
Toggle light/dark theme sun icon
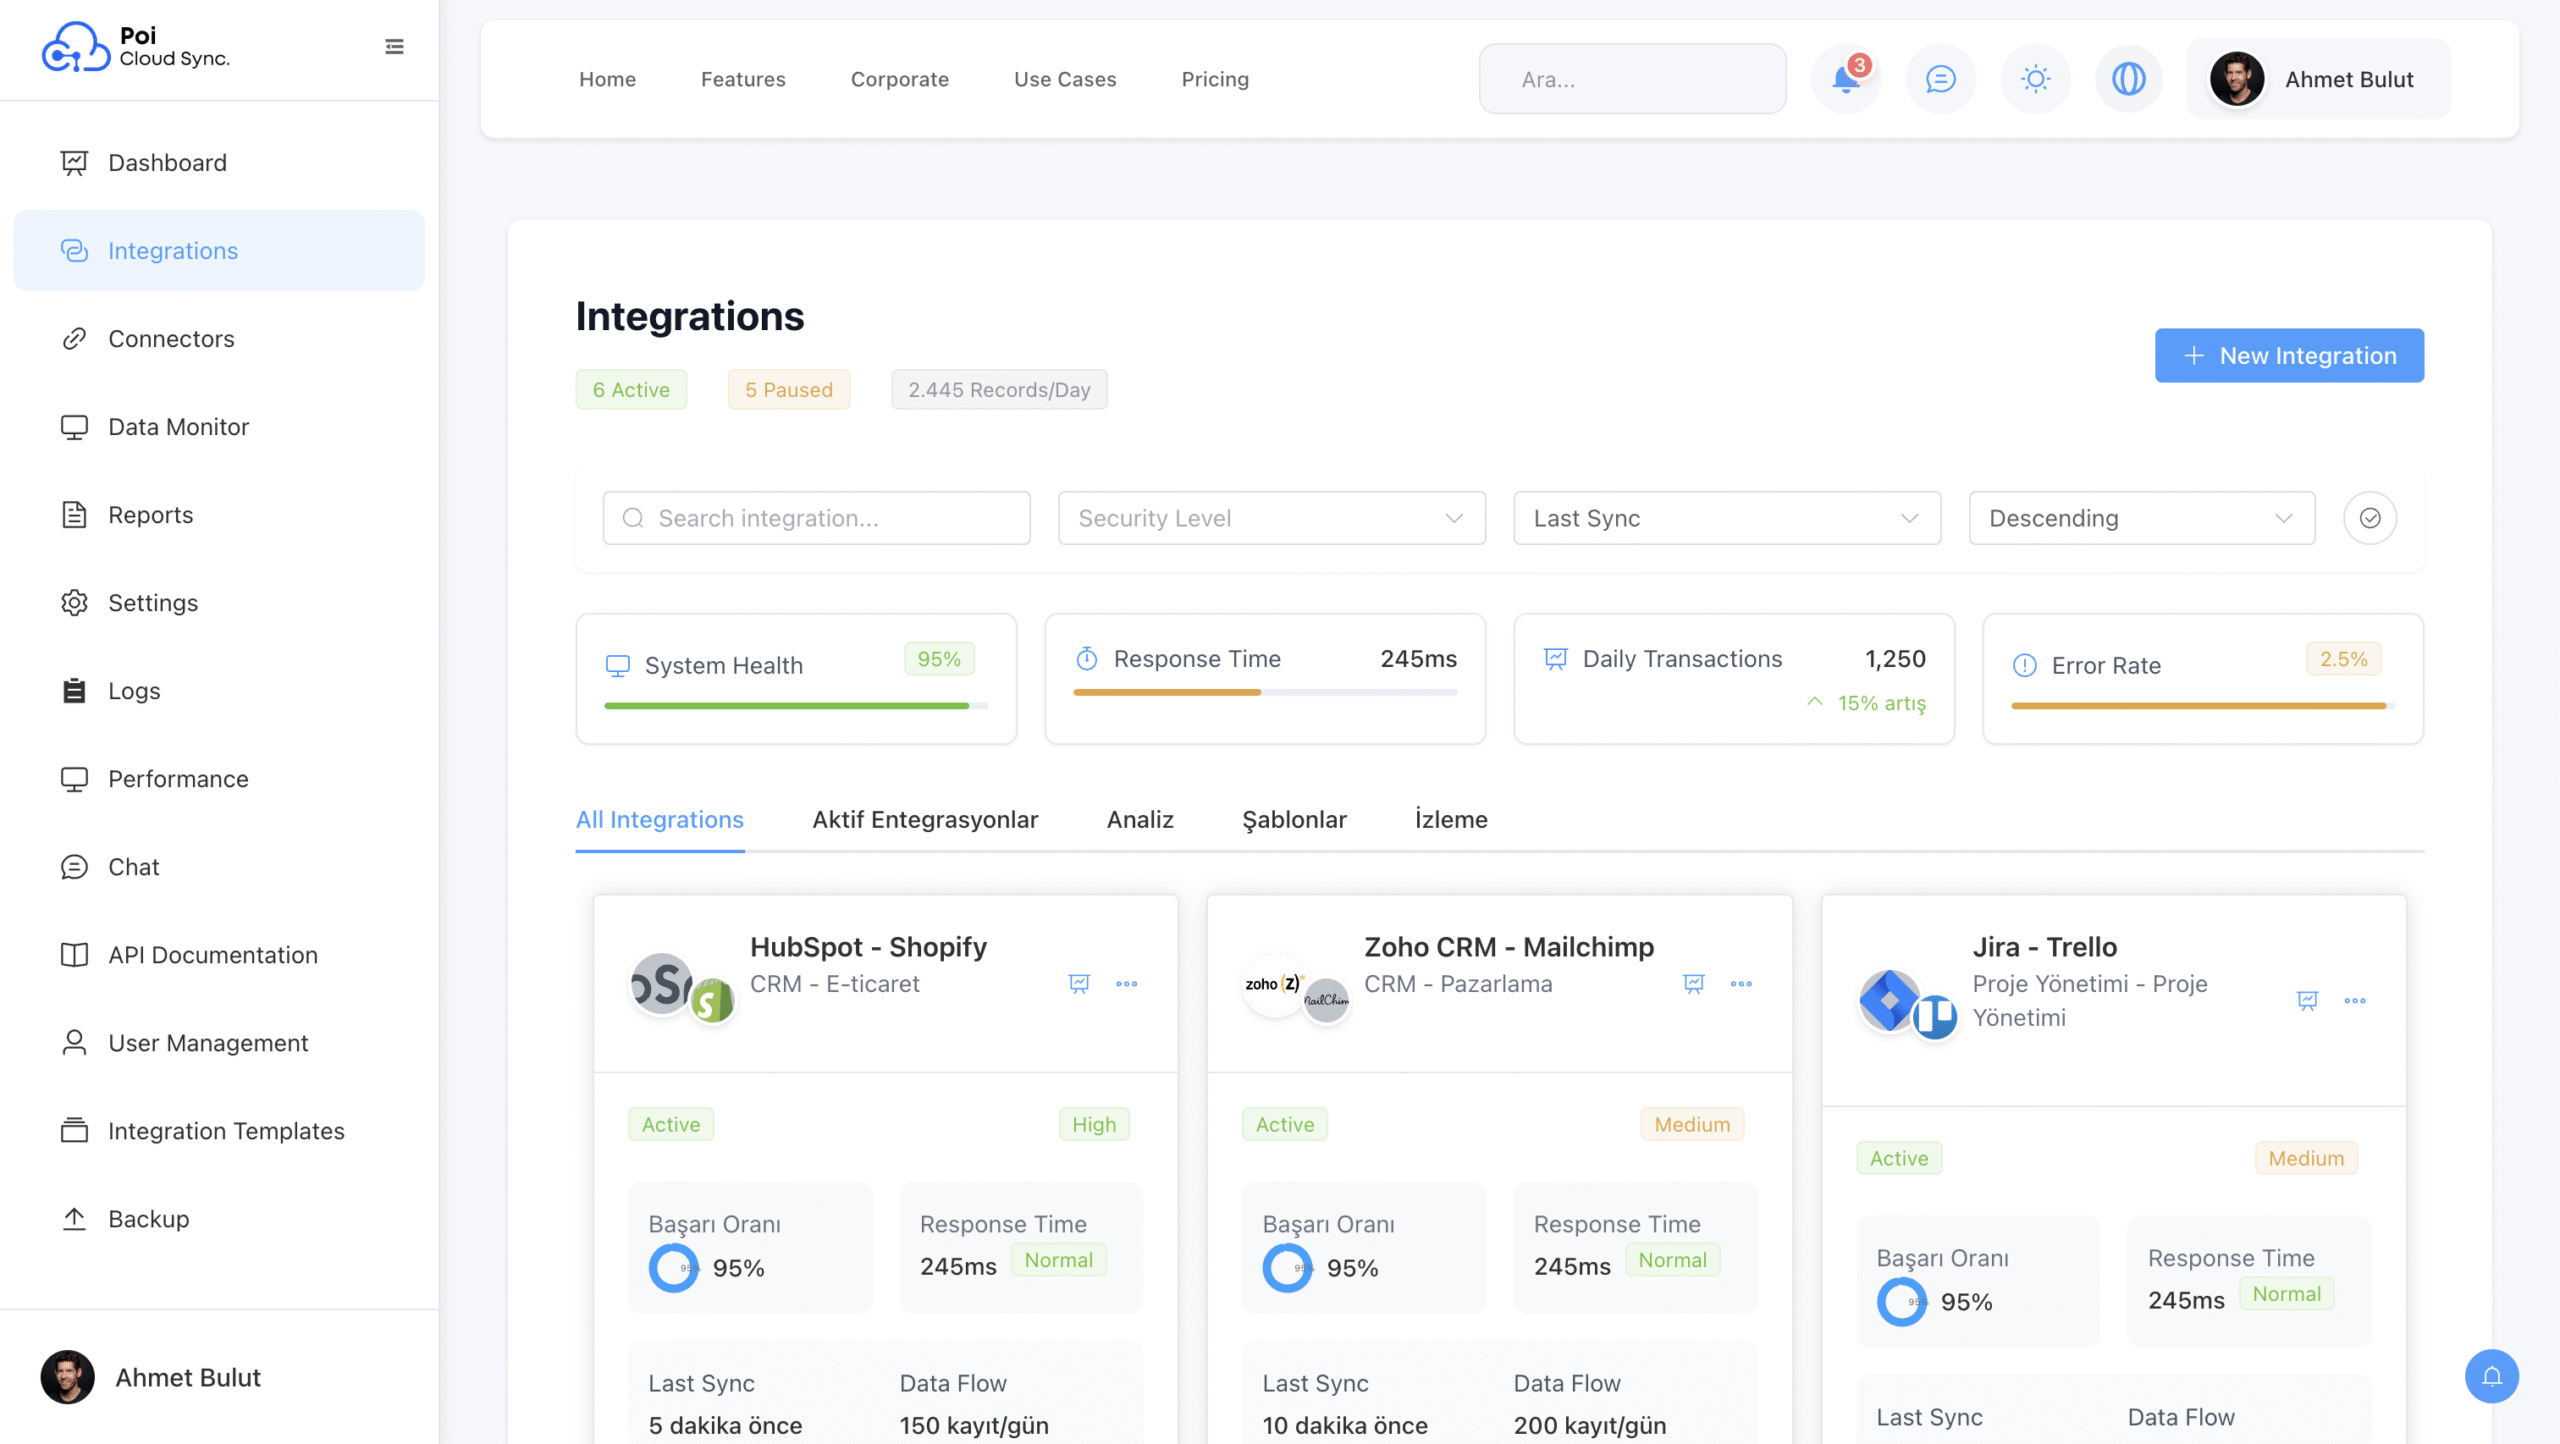coord(2035,79)
